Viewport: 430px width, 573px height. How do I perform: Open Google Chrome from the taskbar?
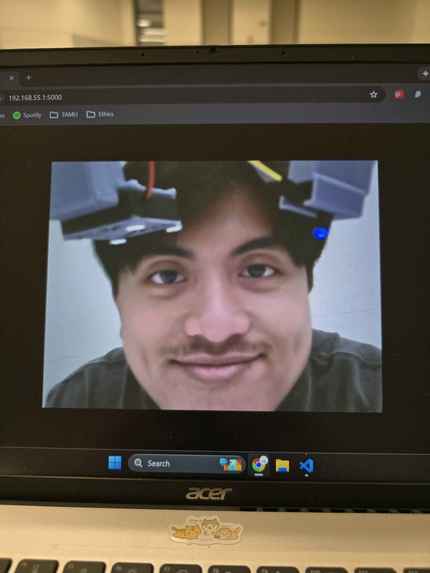[x=259, y=465]
